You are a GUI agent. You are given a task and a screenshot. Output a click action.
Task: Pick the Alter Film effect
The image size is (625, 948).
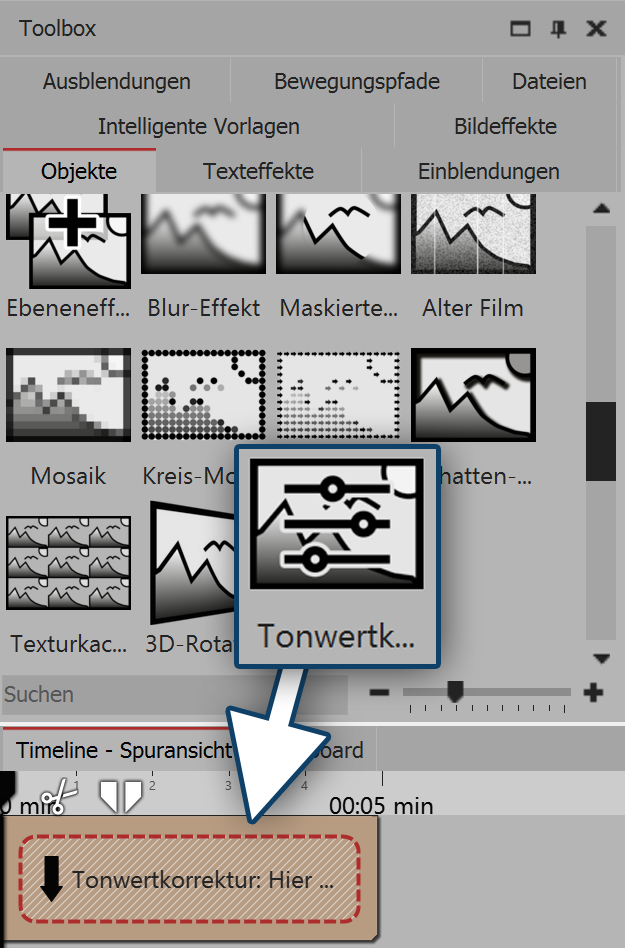[x=473, y=234]
